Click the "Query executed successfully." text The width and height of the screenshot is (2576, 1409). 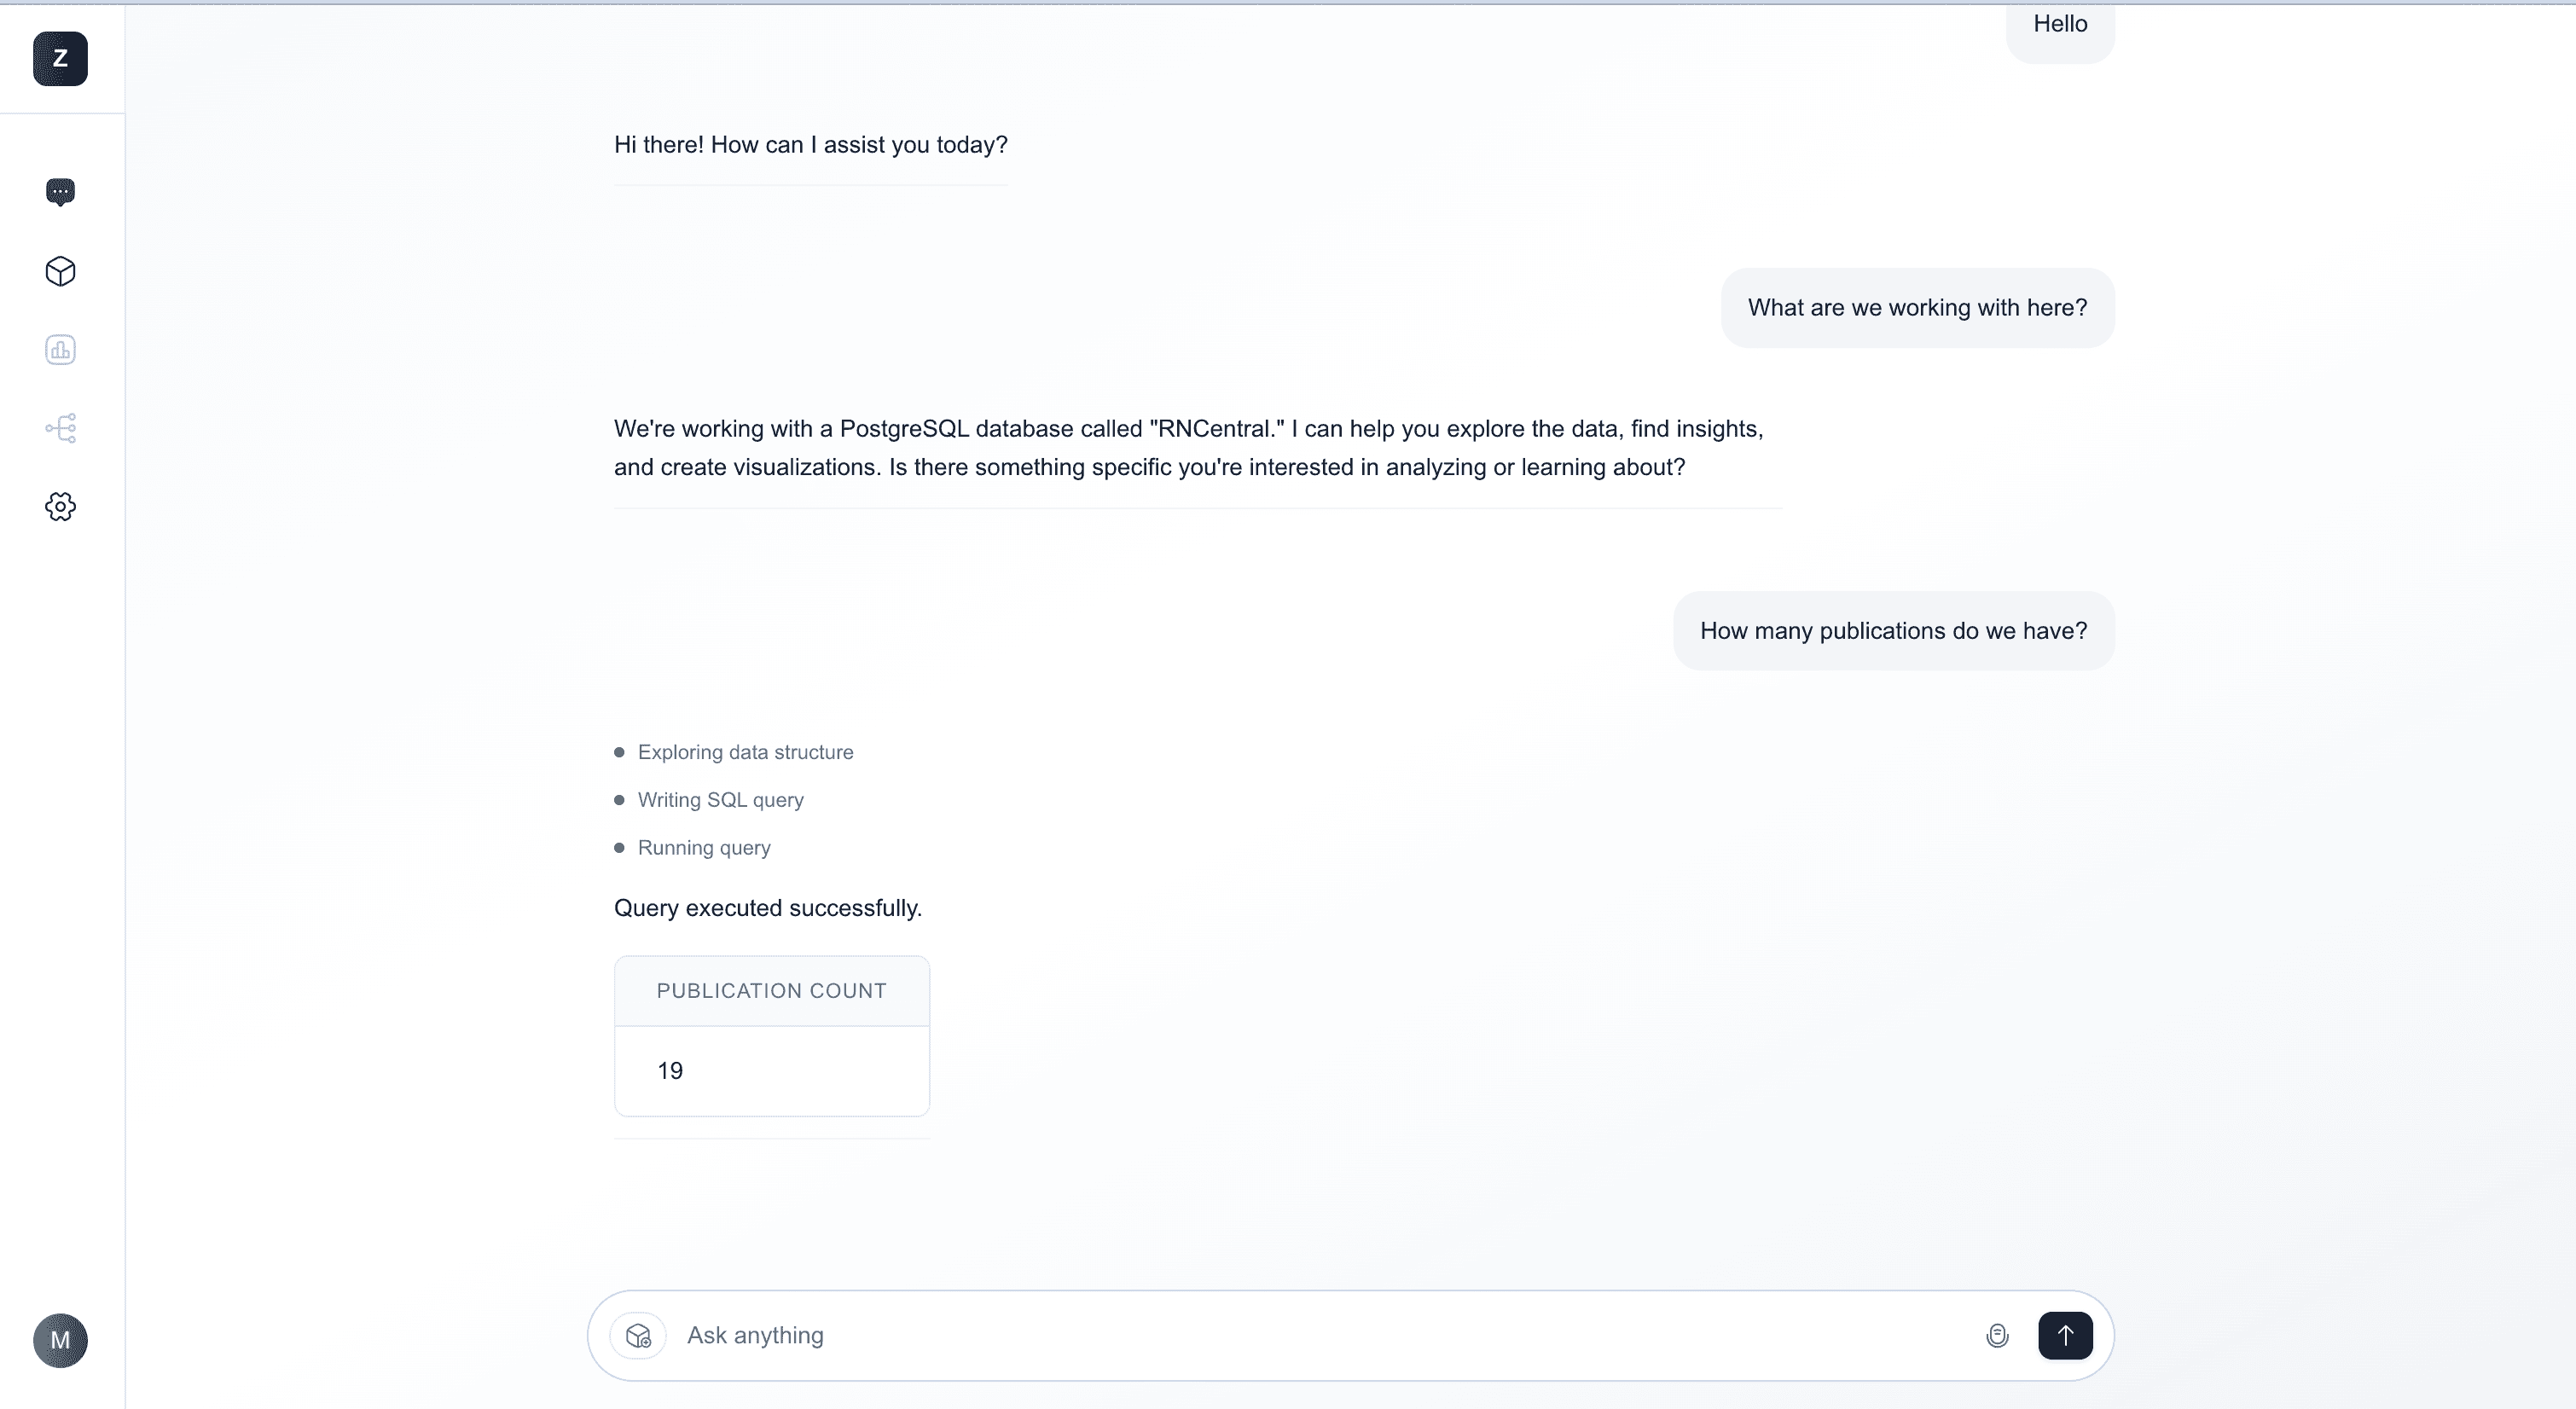pyautogui.click(x=768, y=908)
